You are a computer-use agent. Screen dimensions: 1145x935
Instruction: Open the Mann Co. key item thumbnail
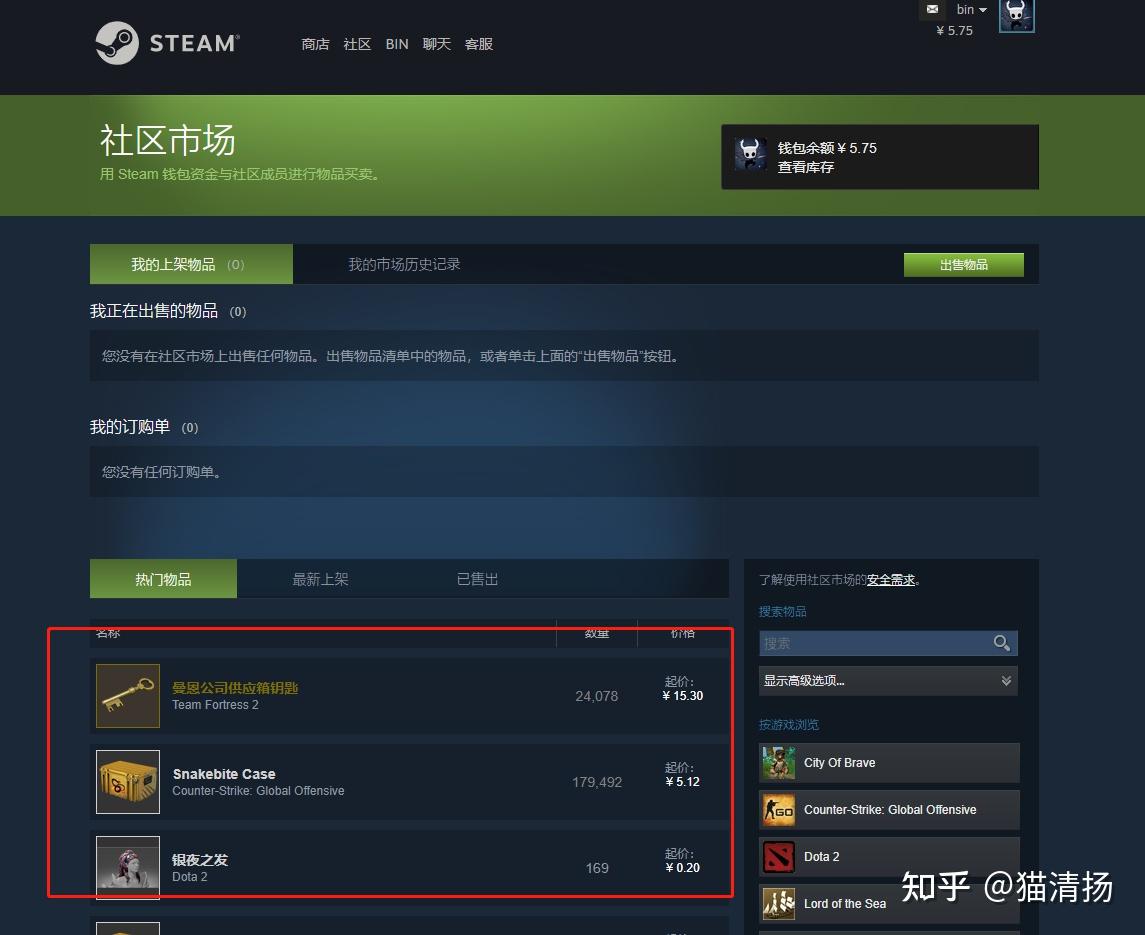(128, 695)
